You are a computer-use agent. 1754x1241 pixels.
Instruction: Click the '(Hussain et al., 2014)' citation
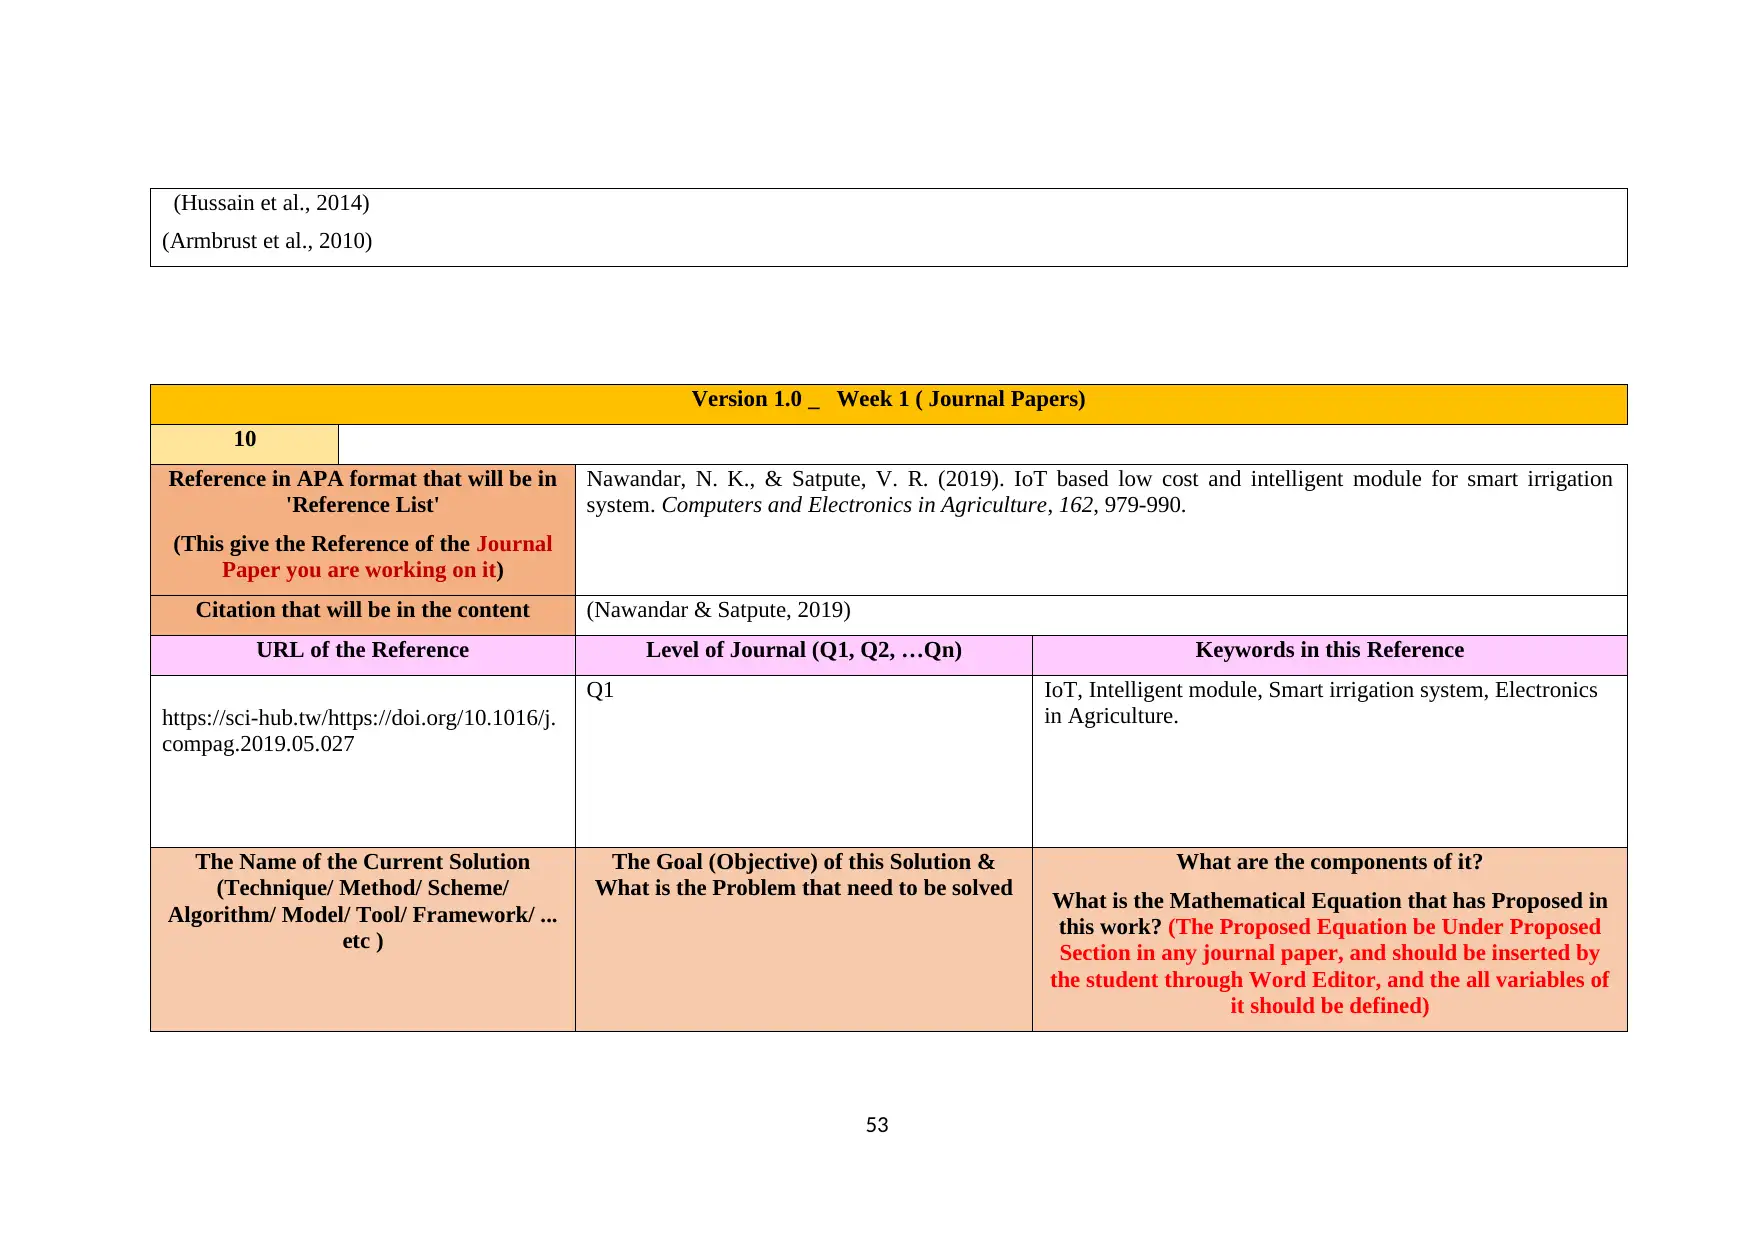[271, 203]
